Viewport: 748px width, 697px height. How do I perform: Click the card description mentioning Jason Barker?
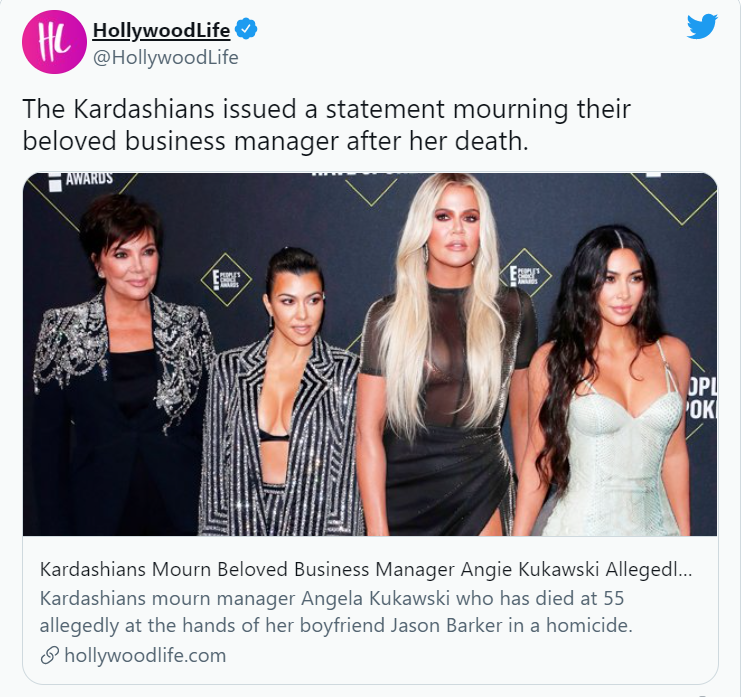pyautogui.click(x=336, y=612)
